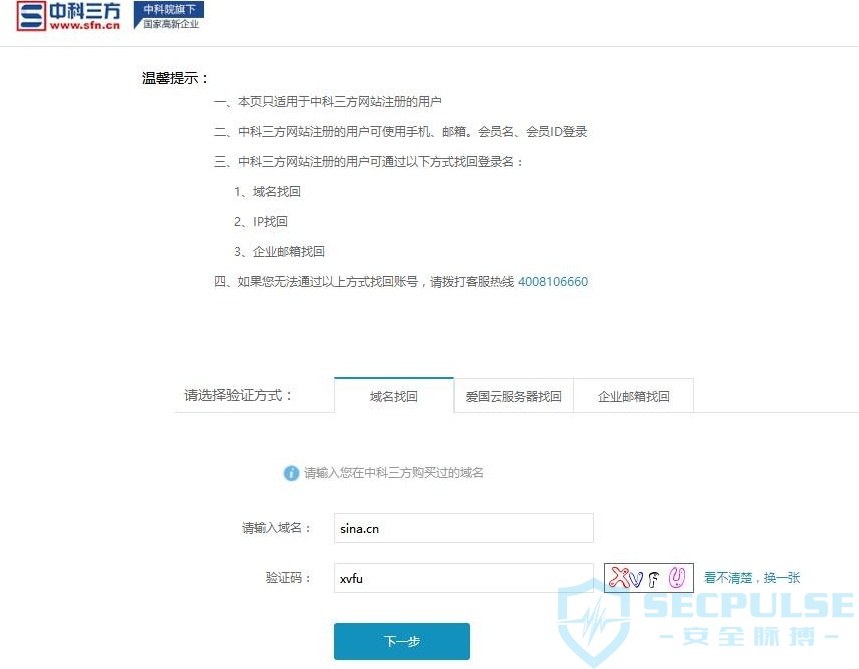Click the 1、域名找回 list item
The width and height of the screenshot is (859, 669).
pyautogui.click(x=267, y=192)
